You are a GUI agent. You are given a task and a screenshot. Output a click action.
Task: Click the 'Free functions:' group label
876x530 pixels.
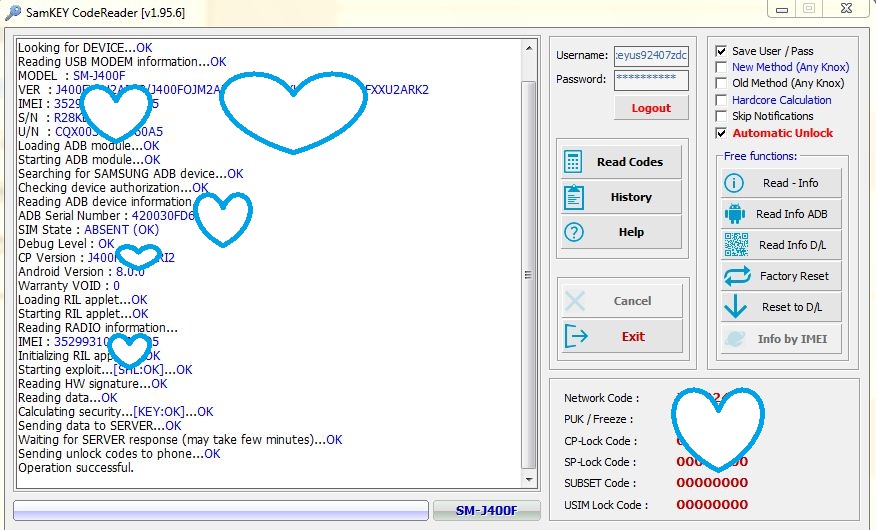point(760,156)
